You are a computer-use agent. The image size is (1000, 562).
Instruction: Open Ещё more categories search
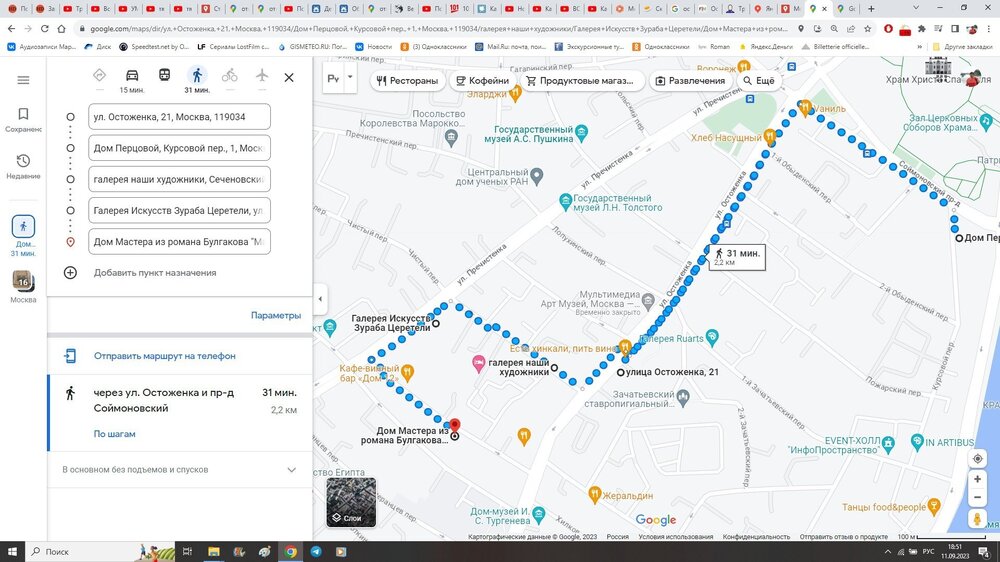click(x=758, y=80)
